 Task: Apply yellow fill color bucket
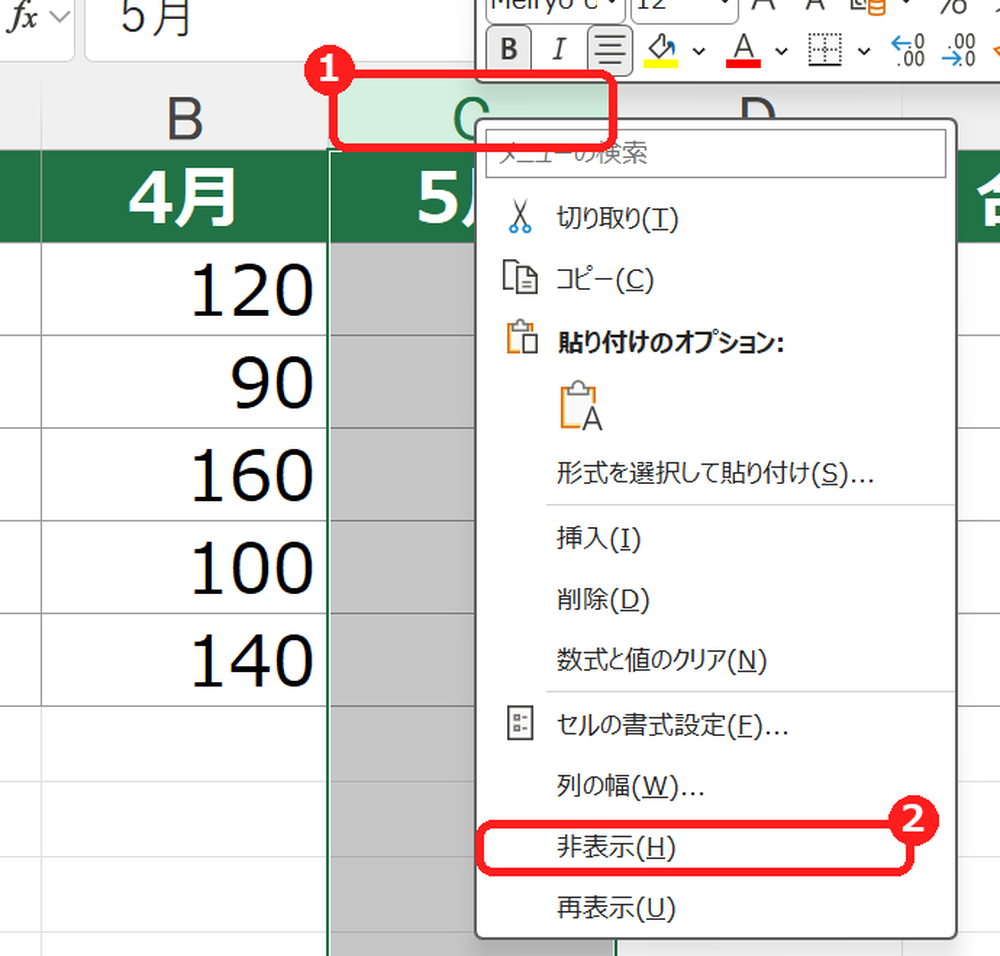[661, 49]
